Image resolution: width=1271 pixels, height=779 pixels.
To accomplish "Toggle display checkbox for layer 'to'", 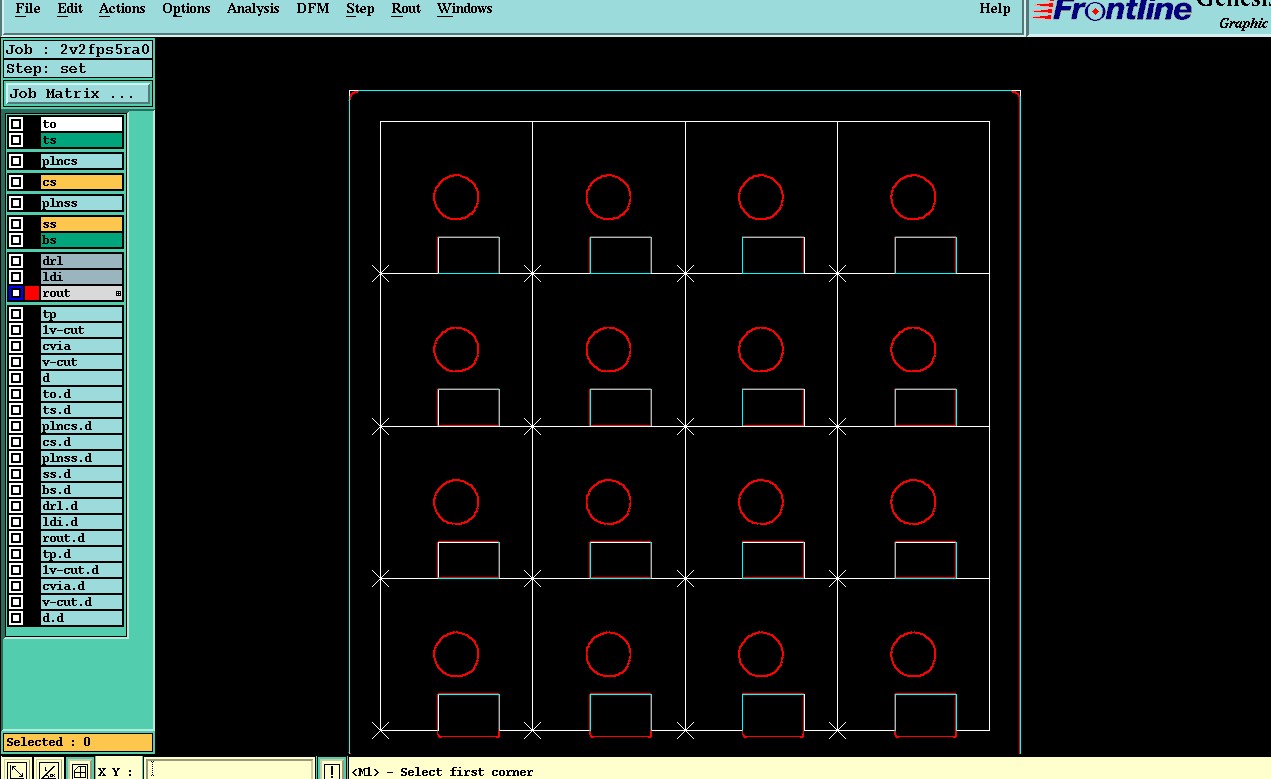I will 16,125.
